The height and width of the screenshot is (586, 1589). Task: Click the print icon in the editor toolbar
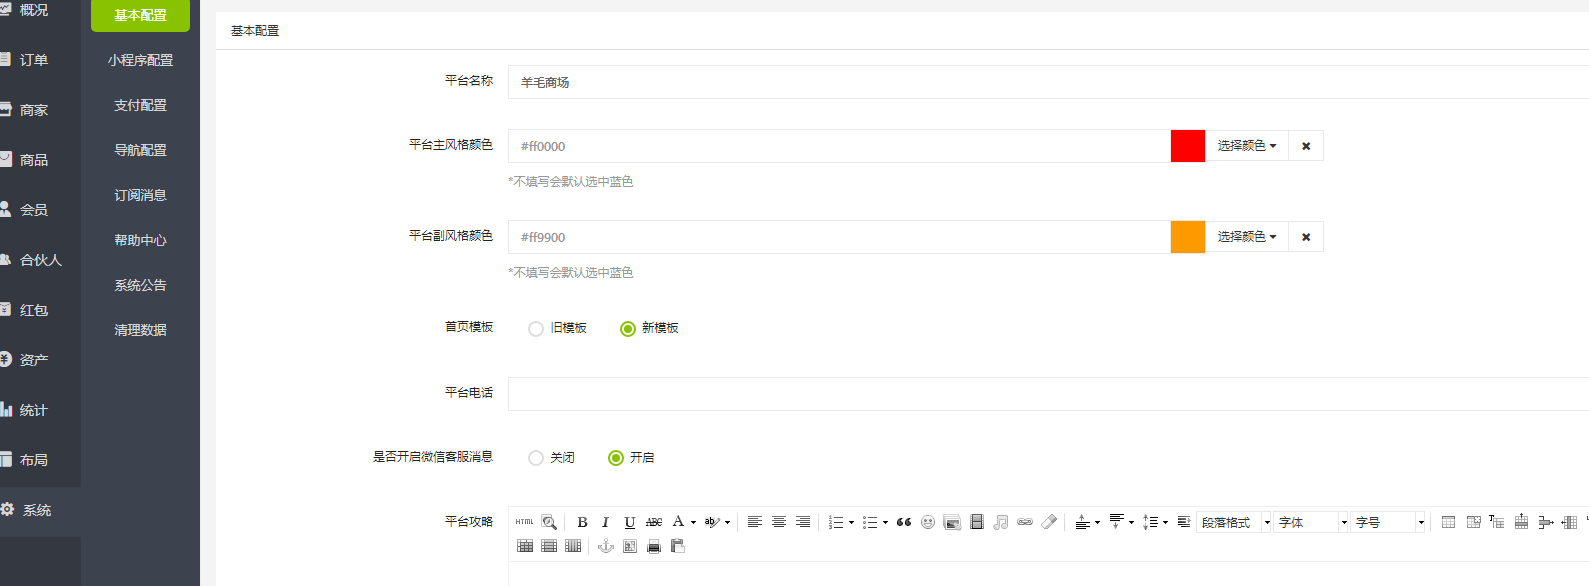(x=654, y=546)
